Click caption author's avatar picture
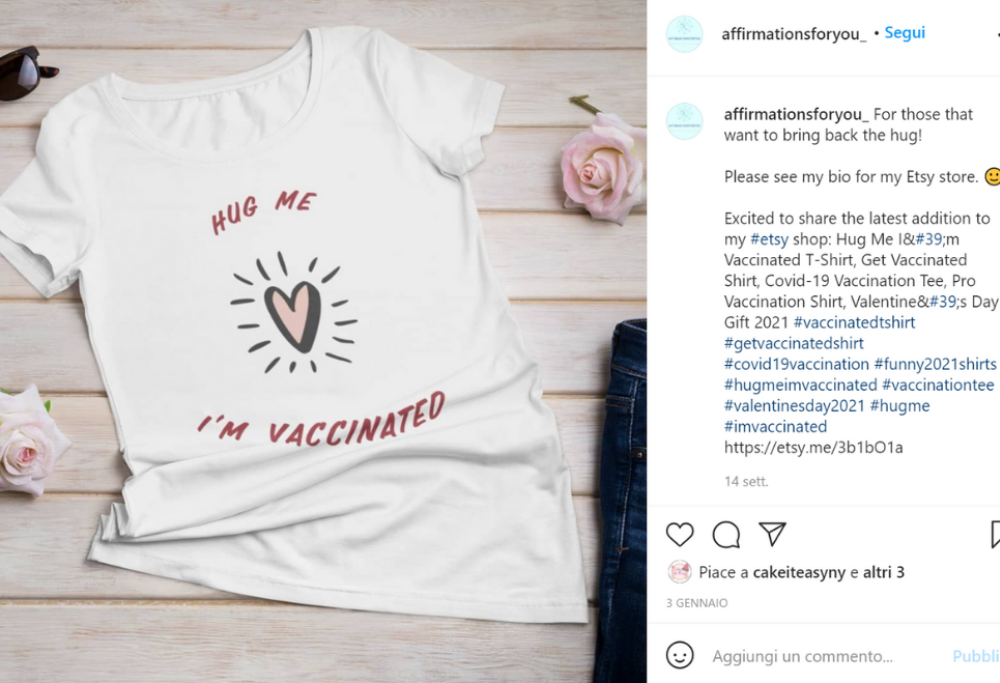This screenshot has width=1000, height=683. pyautogui.click(x=684, y=121)
